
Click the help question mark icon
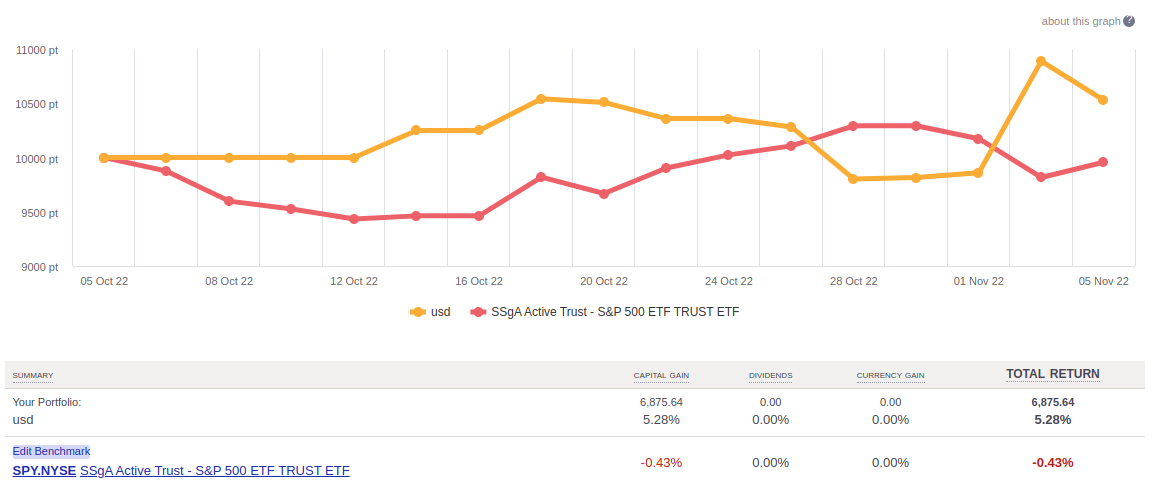pos(1129,21)
